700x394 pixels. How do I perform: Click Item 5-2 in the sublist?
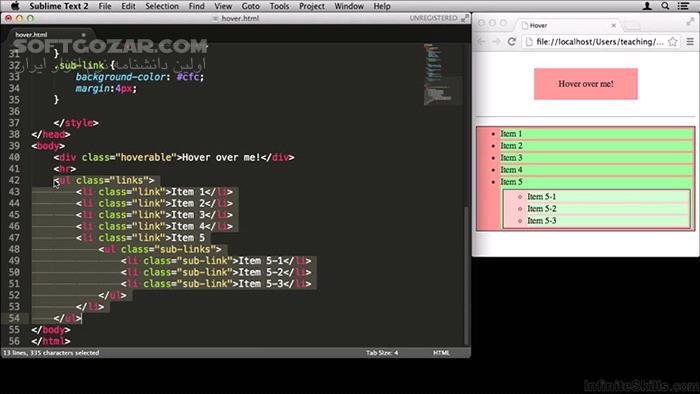tap(542, 208)
